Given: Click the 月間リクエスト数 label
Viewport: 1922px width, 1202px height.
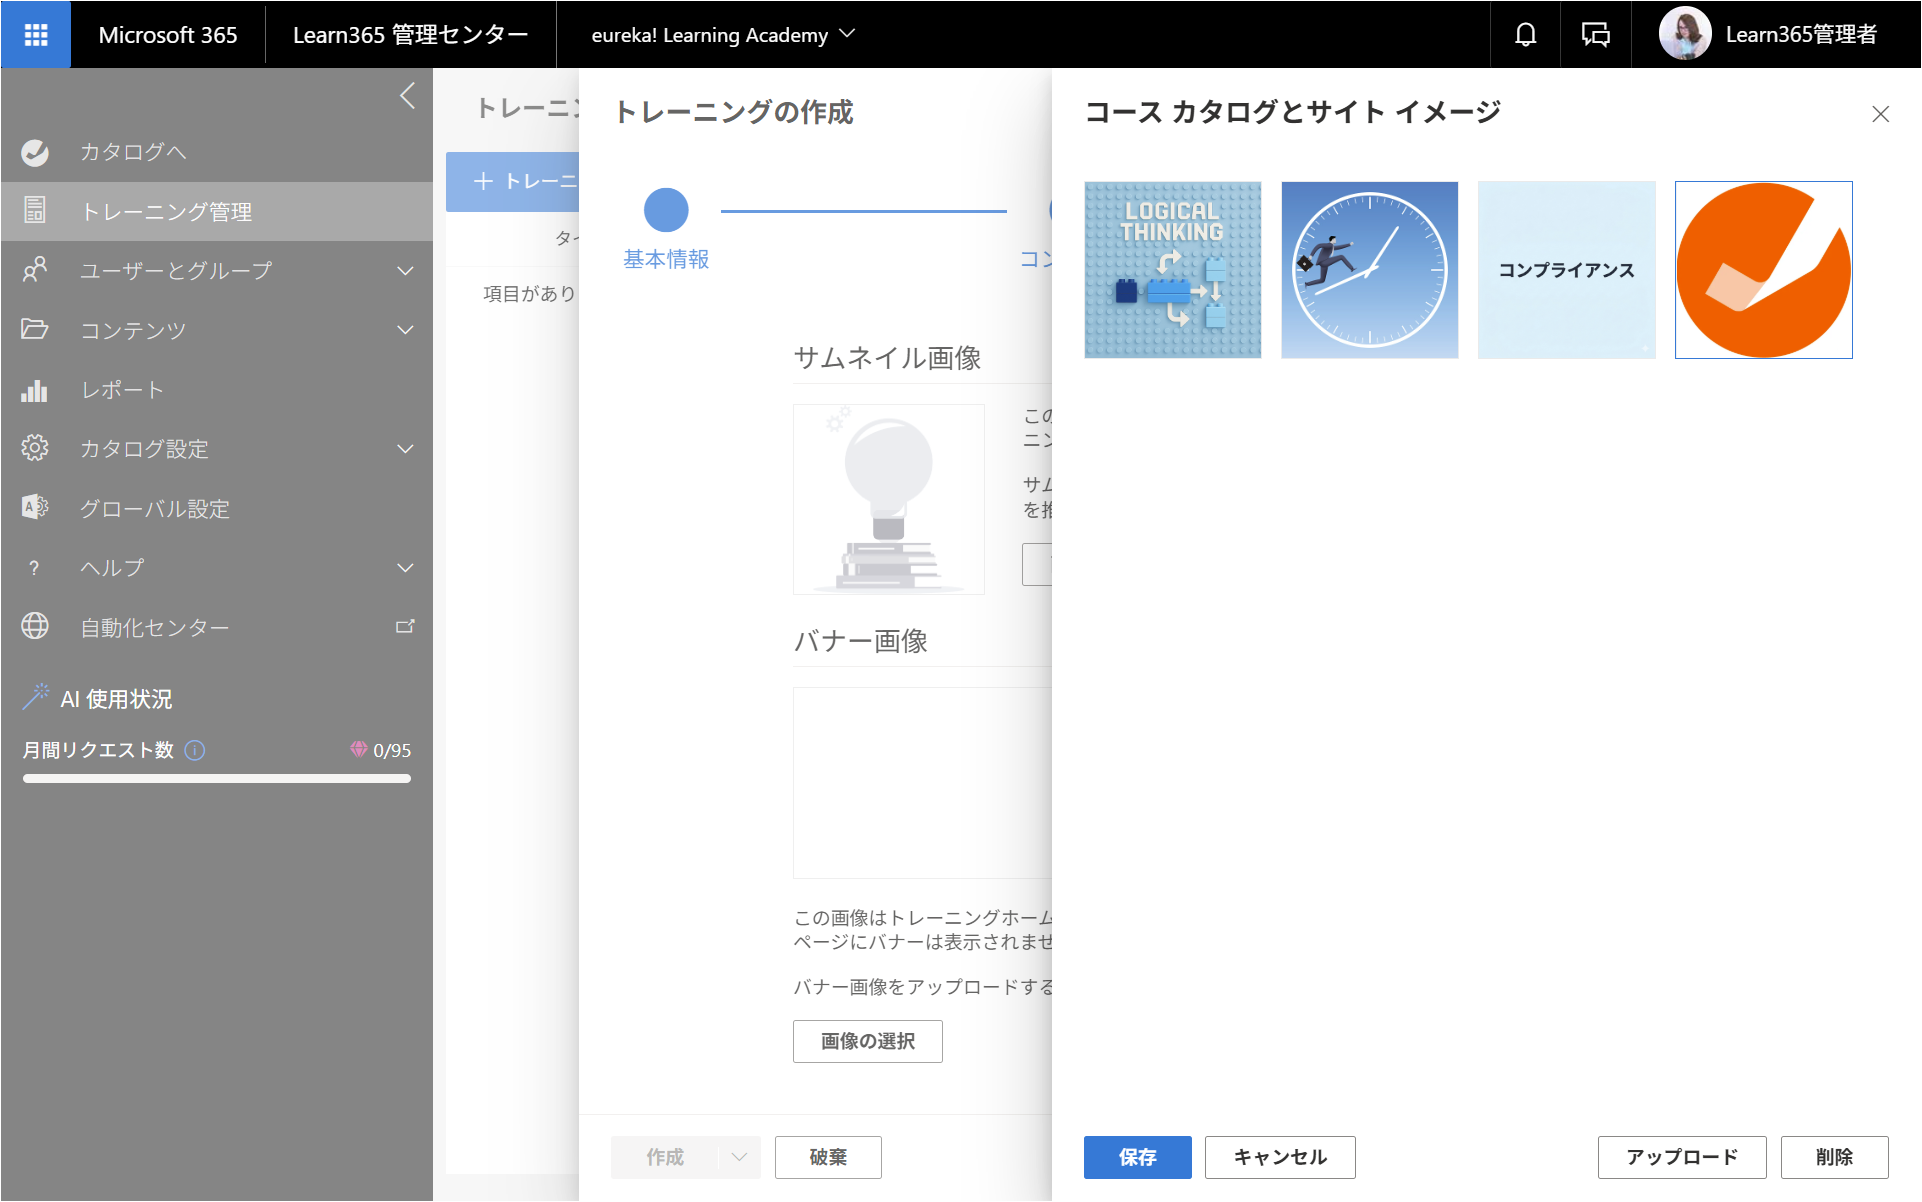Looking at the screenshot, I should point(98,750).
